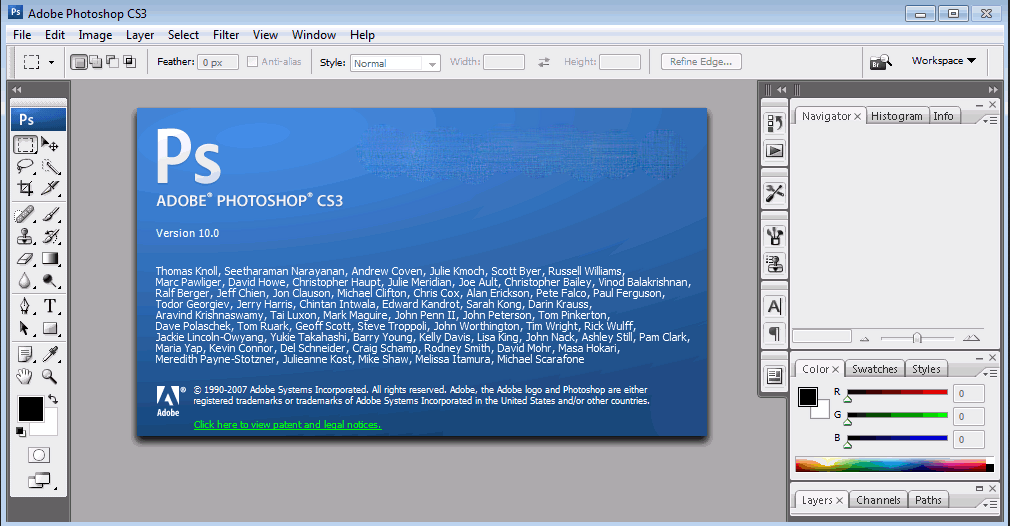Select the Crop tool

[x=26, y=188]
